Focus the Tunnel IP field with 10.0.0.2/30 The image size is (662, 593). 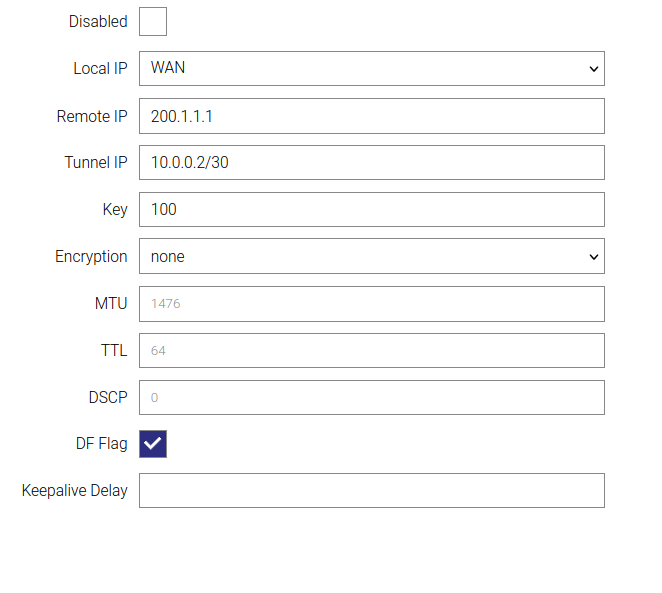(x=371, y=162)
